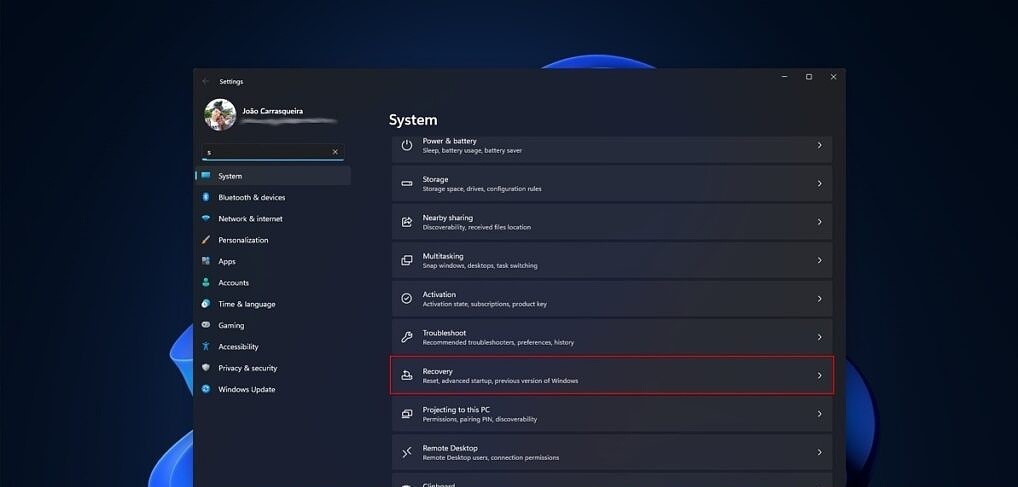Click the Remote Desktop icon
This screenshot has height=487, width=1018.
[x=407, y=452]
